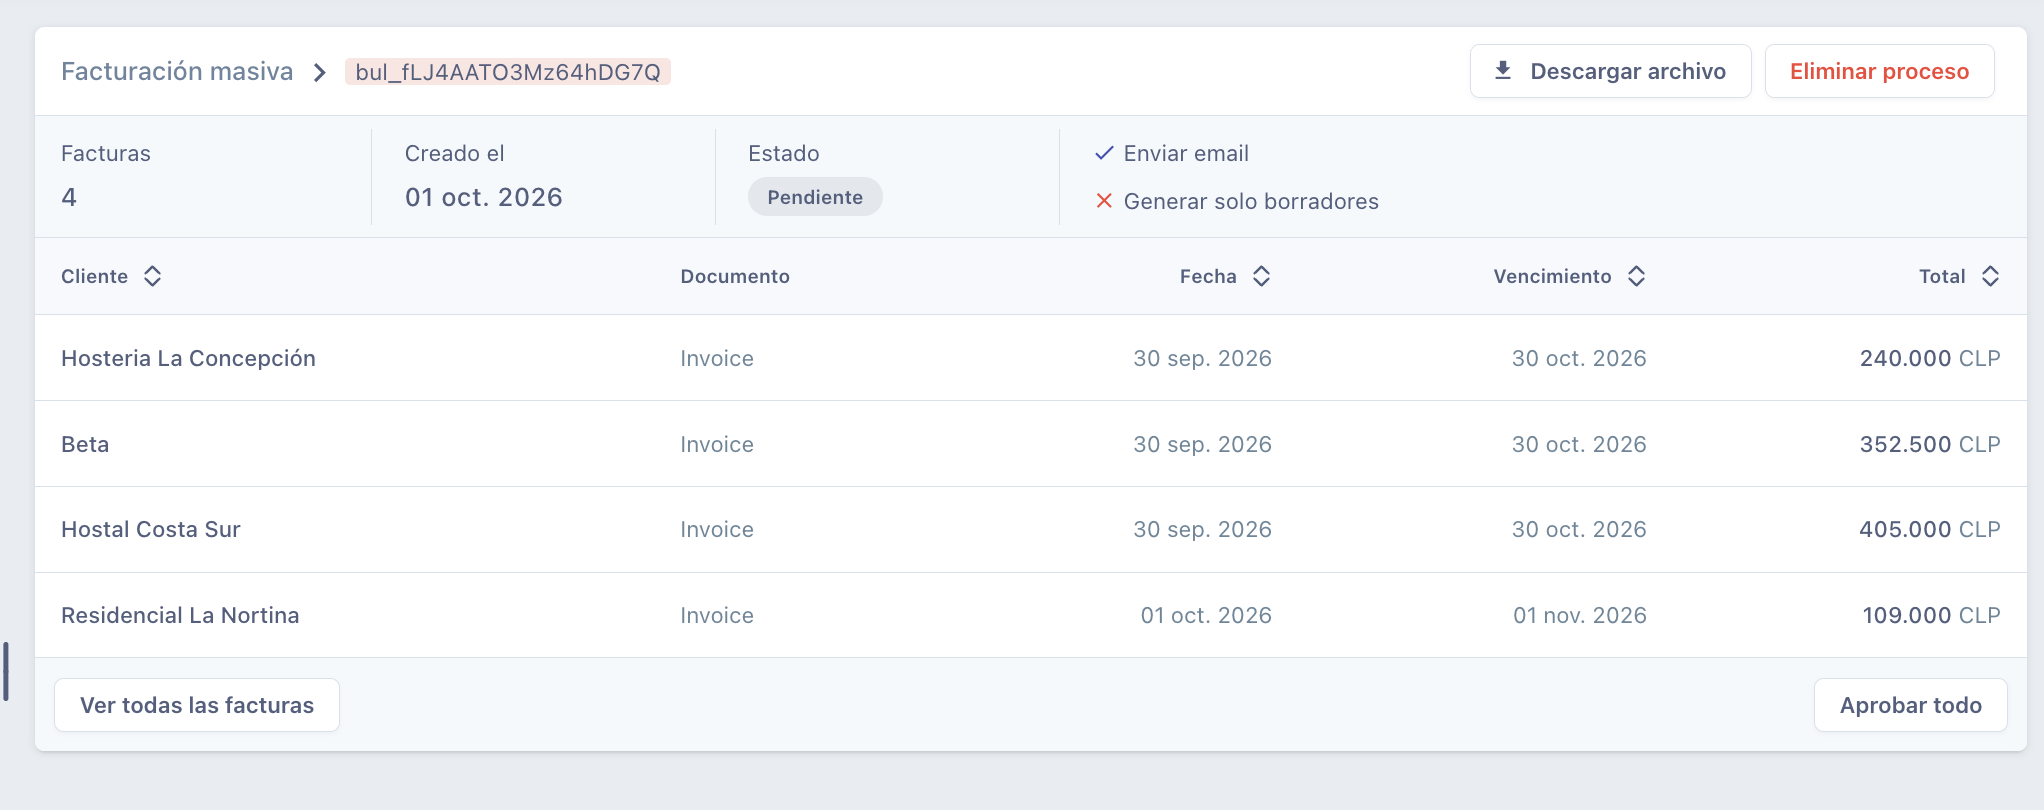Click the Eliminar proceso button

coord(1879,71)
